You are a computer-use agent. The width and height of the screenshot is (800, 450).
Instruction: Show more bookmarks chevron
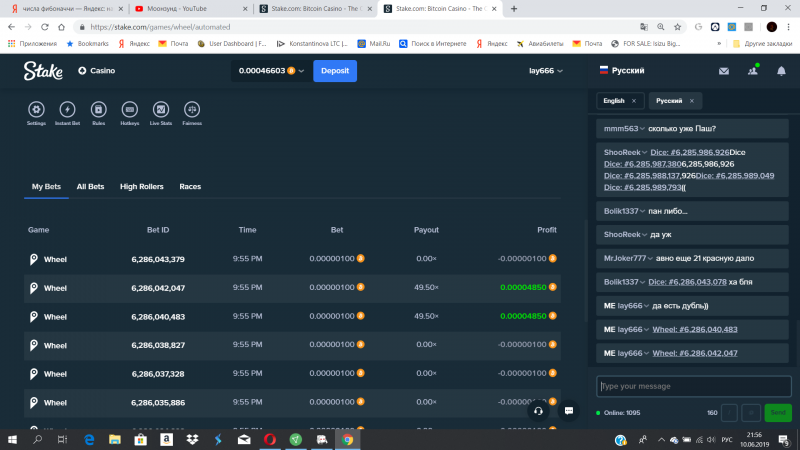[x=719, y=44]
